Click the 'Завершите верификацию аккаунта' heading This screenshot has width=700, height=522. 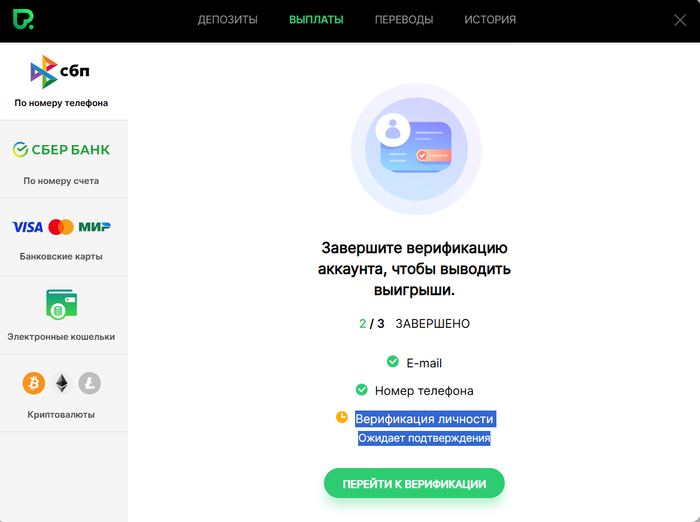pos(414,269)
